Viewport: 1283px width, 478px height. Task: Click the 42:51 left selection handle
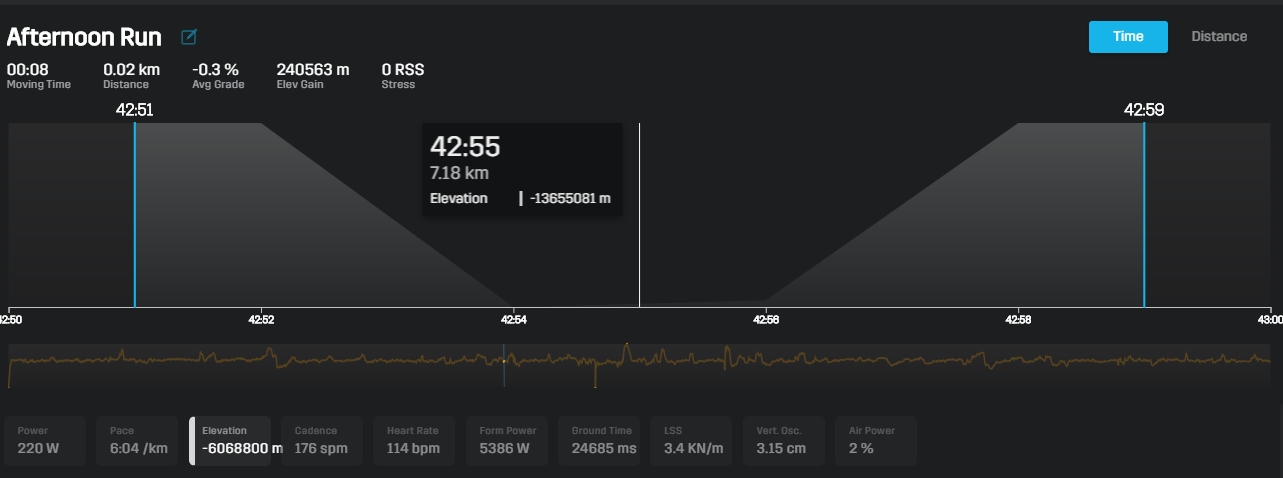point(135,215)
